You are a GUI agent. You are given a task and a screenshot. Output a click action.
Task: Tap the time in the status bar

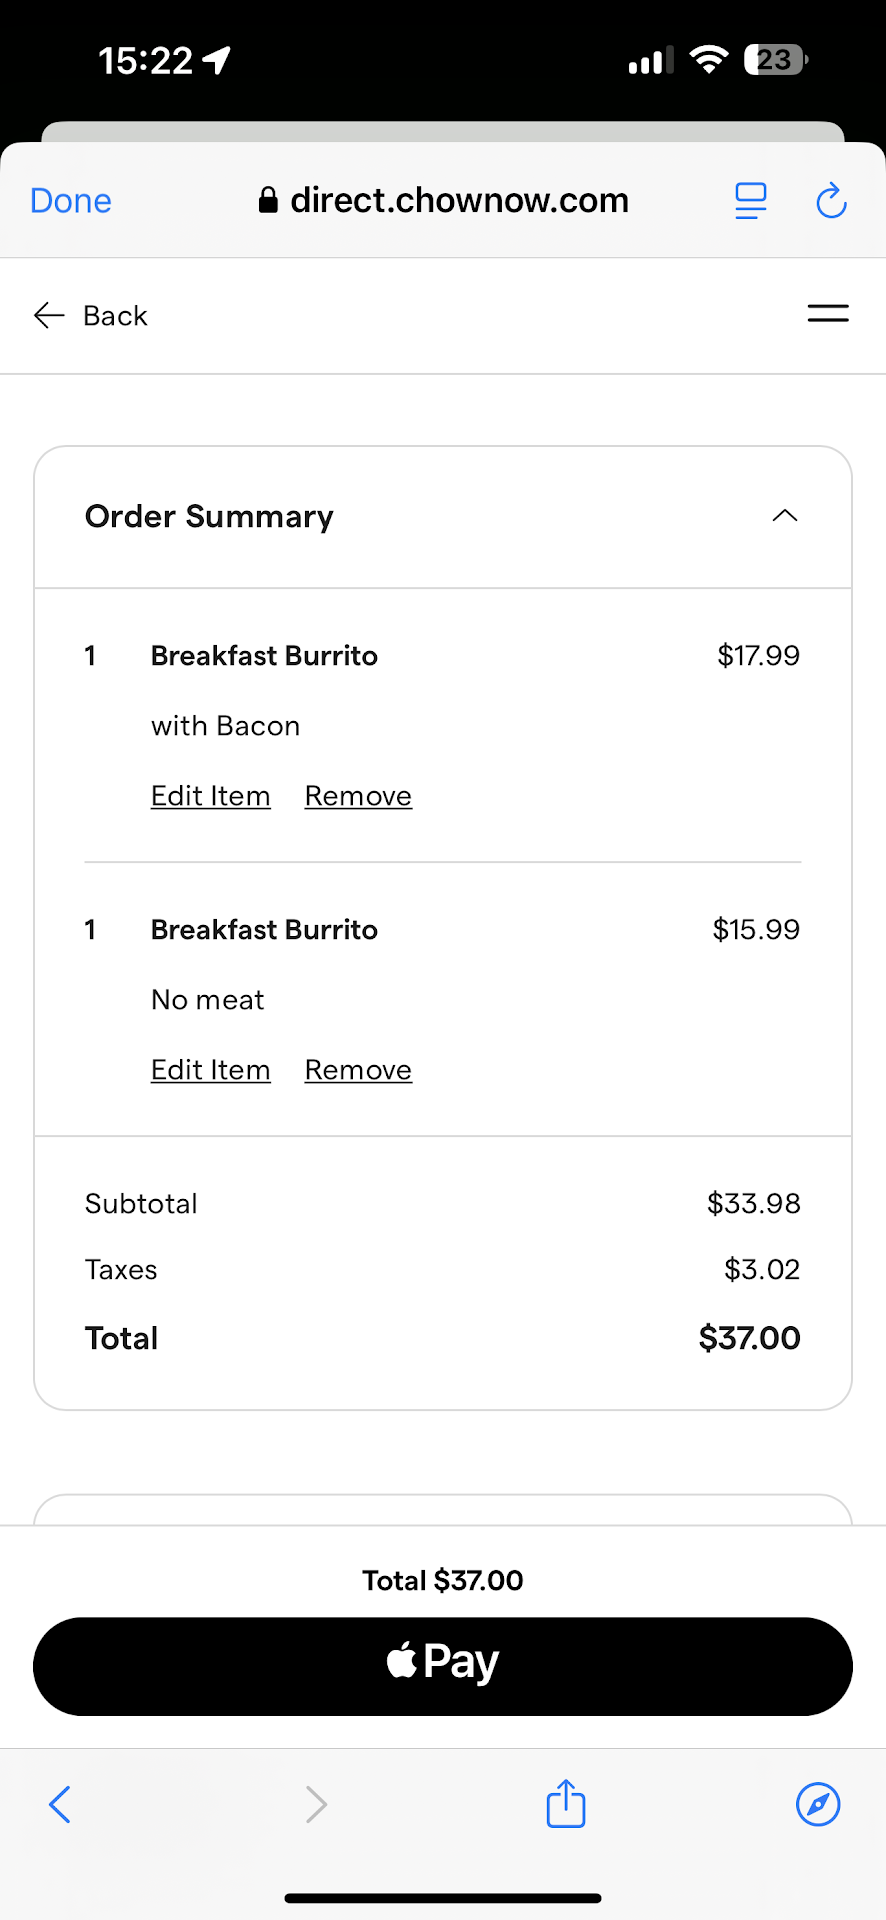(146, 61)
